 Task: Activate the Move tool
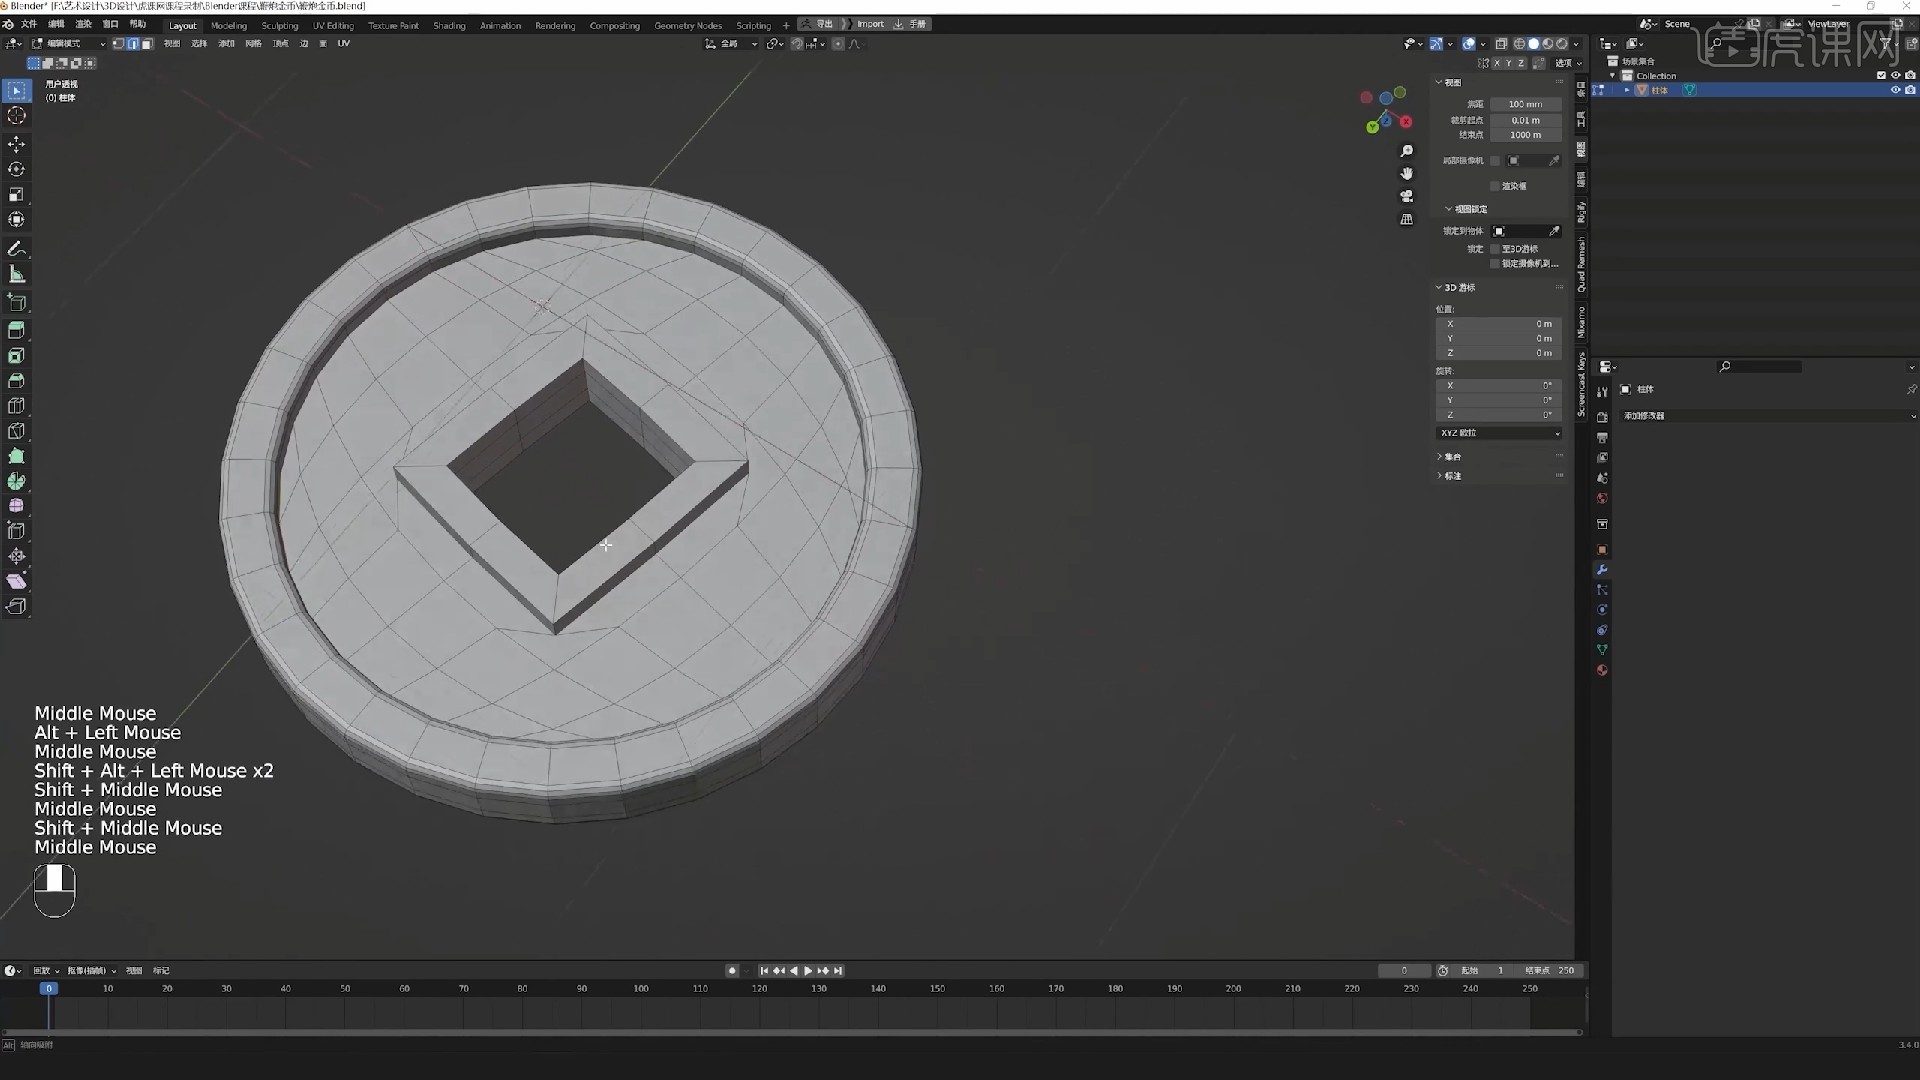click(16, 145)
